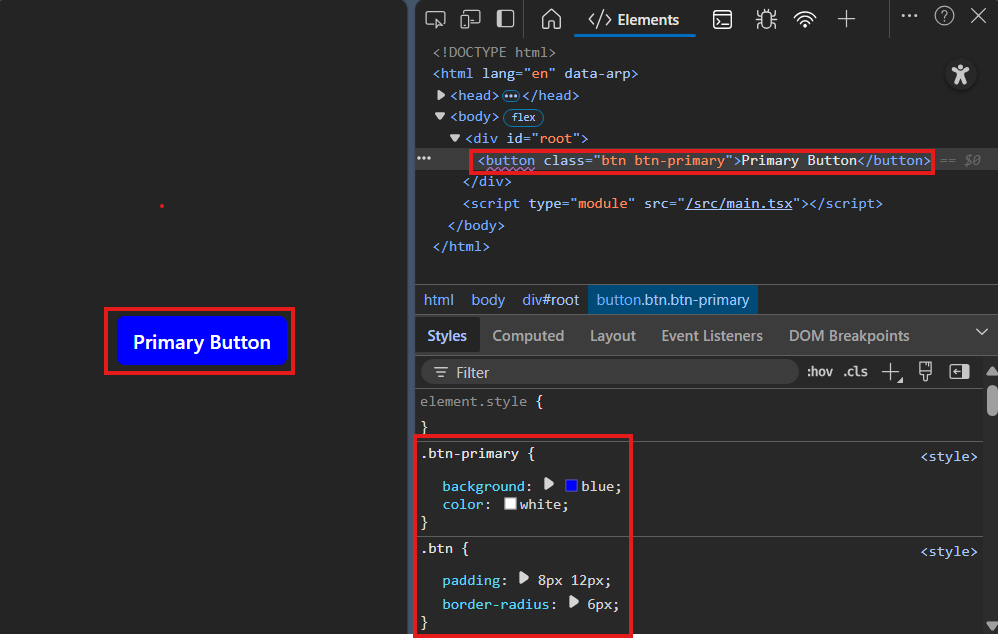Open the white color swatch
The width and height of the screenshot is (998, 639).
[510, 503]
